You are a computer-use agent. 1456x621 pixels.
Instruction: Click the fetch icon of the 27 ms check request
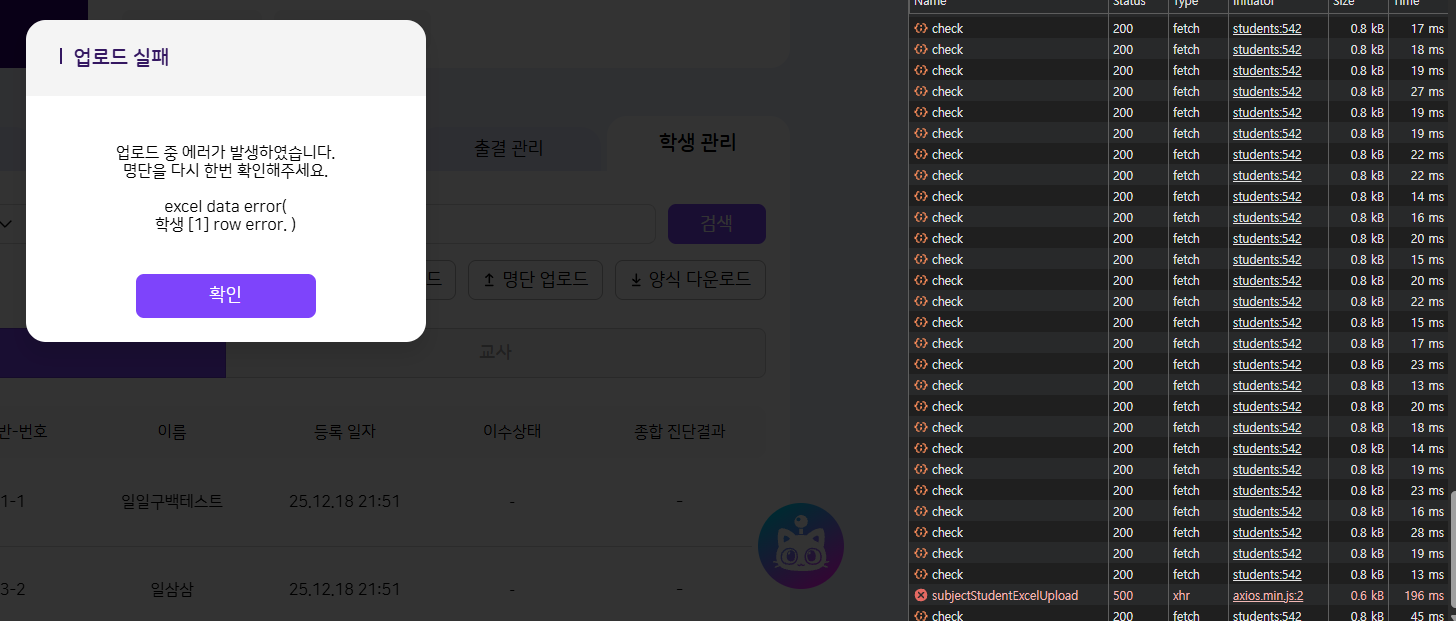click(920, 91)
